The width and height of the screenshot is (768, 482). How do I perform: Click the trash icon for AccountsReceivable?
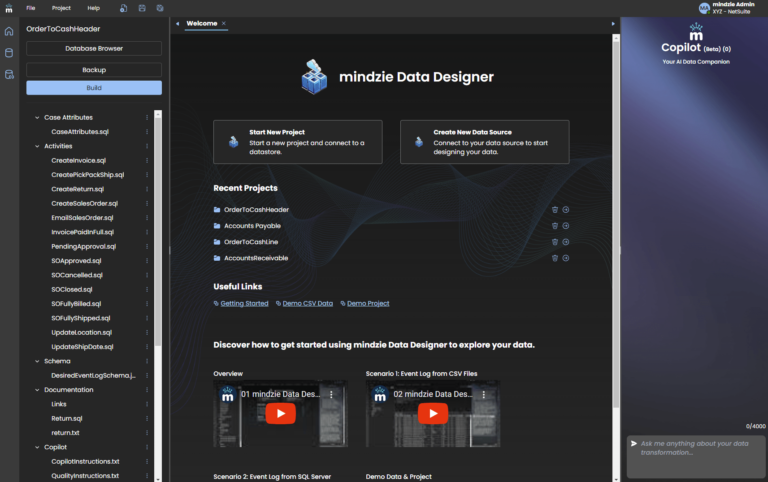point(555,258)
